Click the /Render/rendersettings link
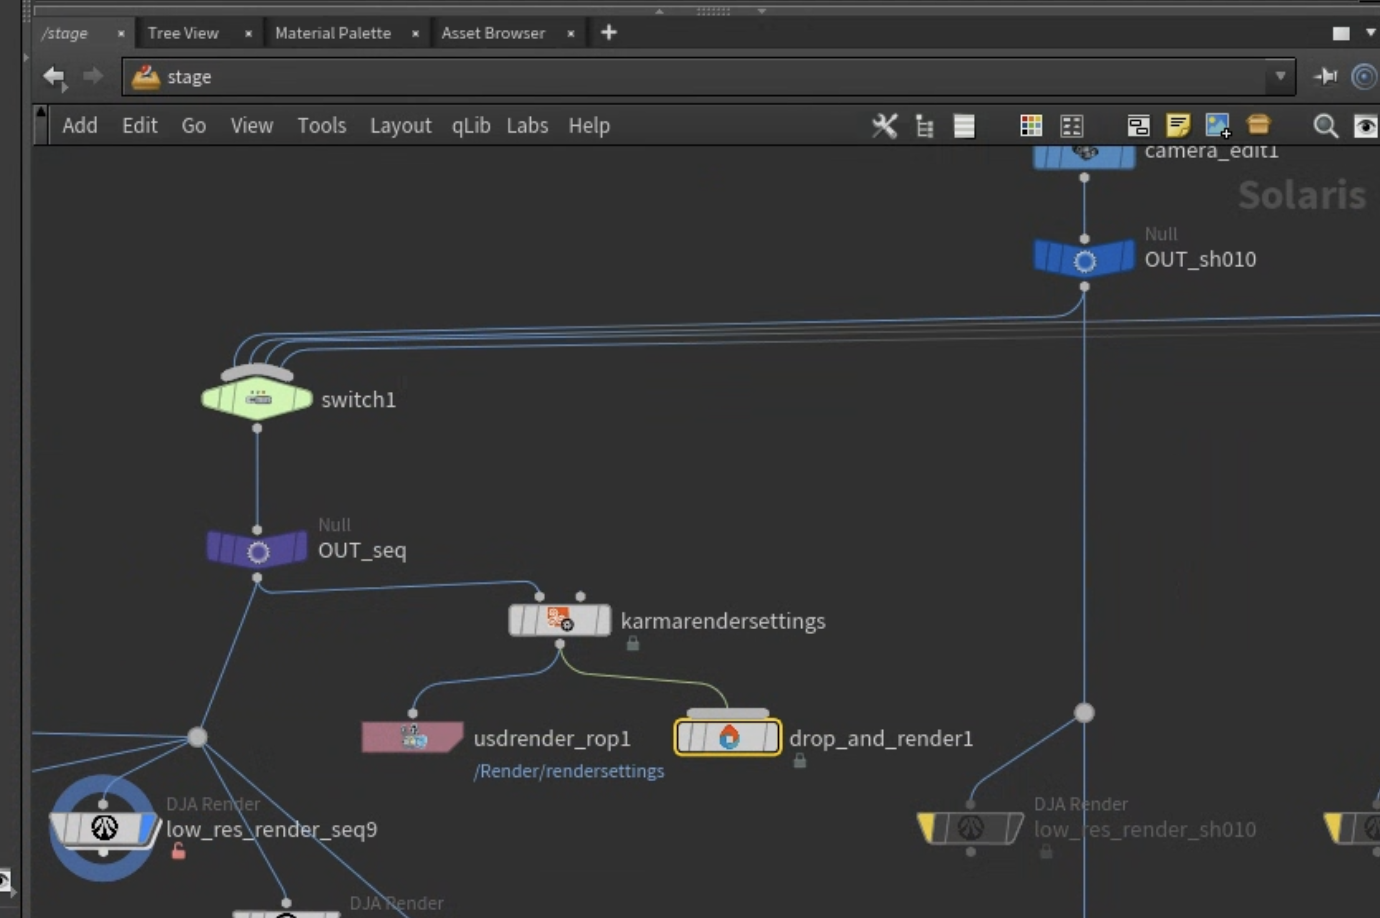 click(x=569, y=771)
